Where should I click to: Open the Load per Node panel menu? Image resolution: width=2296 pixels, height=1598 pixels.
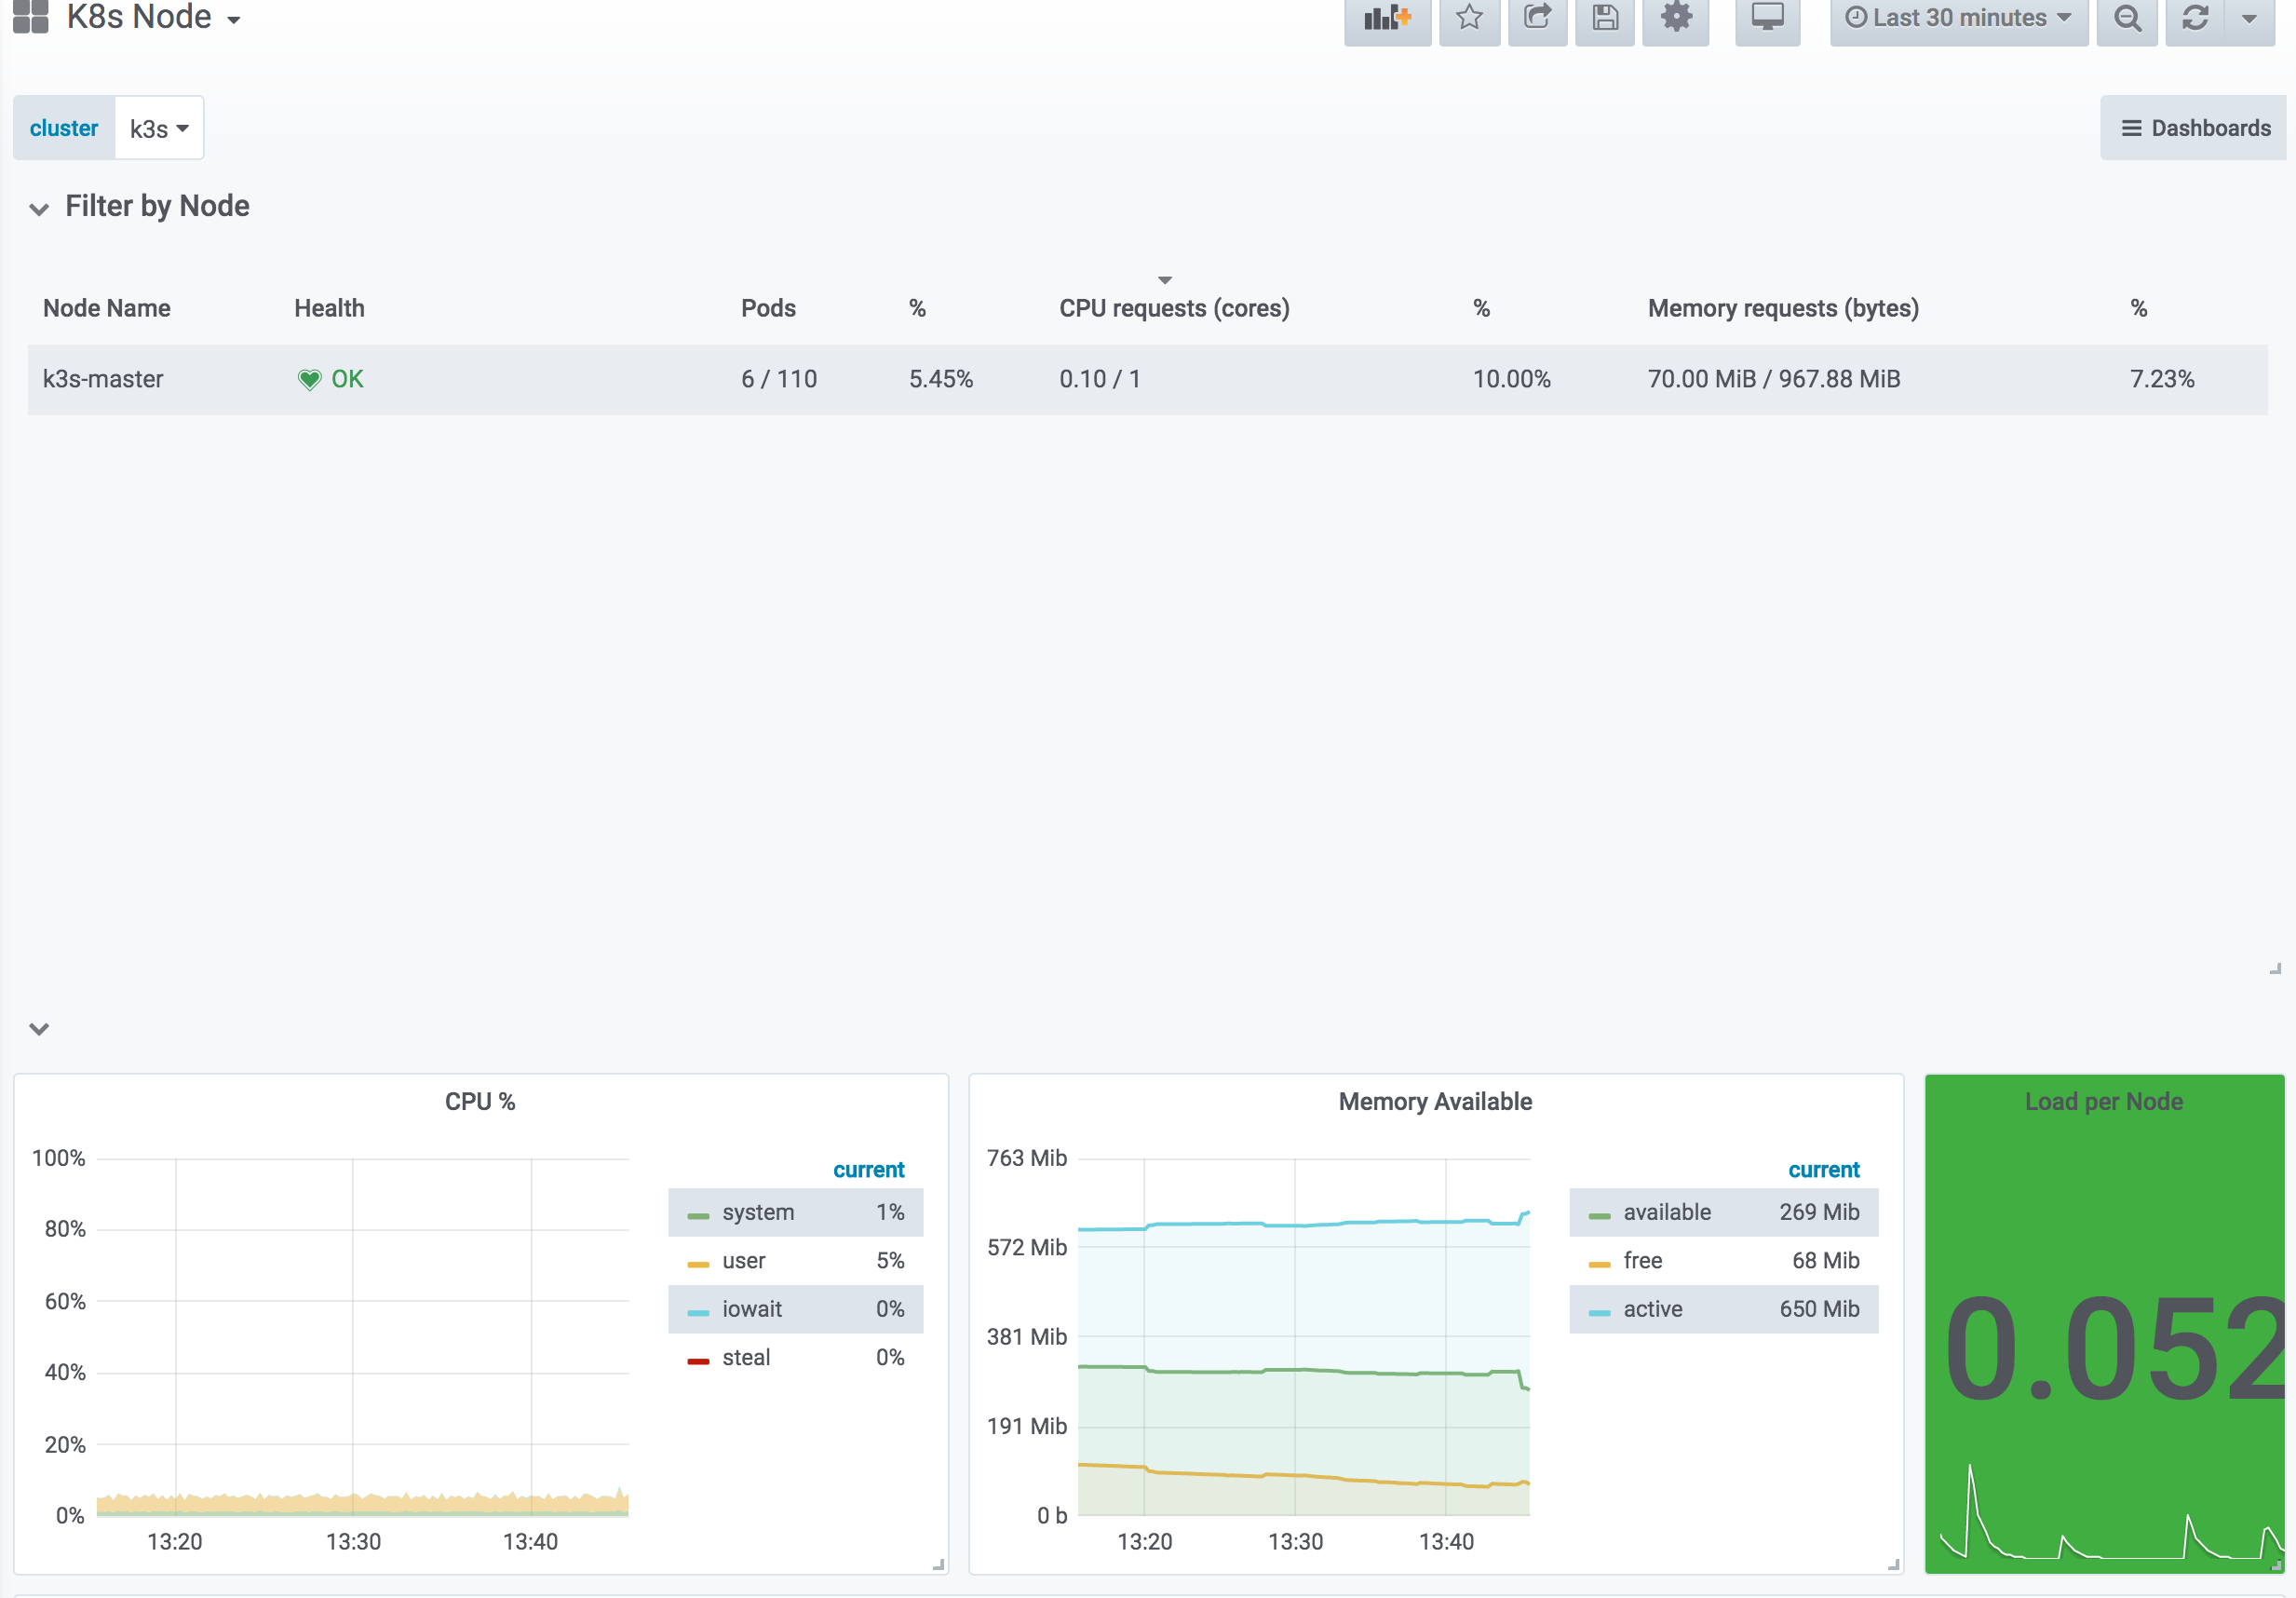[x=2104, y=1101]
